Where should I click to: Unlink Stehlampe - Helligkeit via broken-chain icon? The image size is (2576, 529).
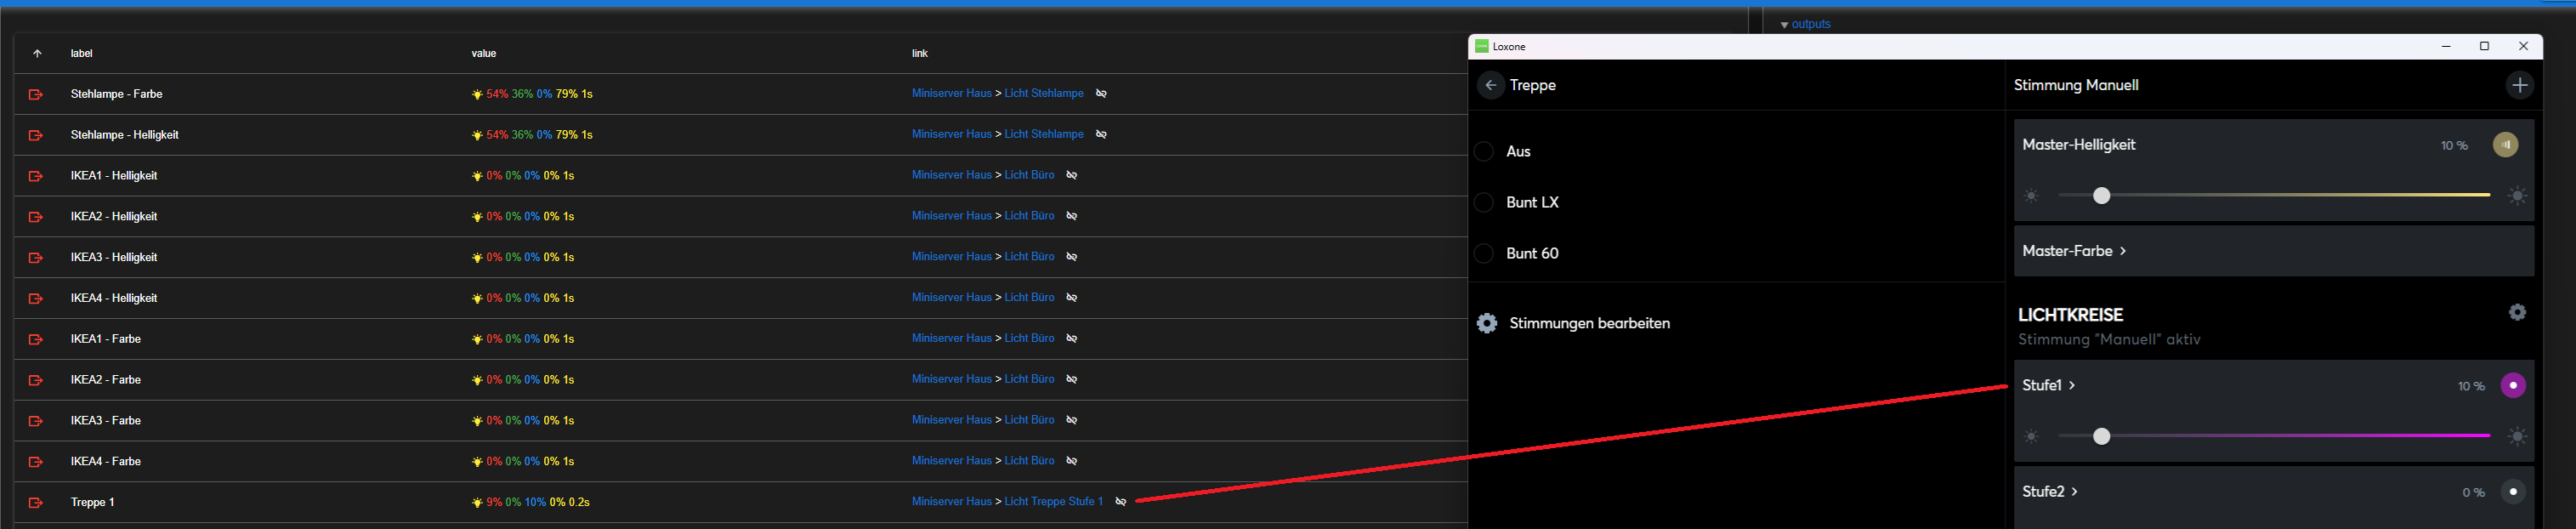click(x=1101, y=134)
